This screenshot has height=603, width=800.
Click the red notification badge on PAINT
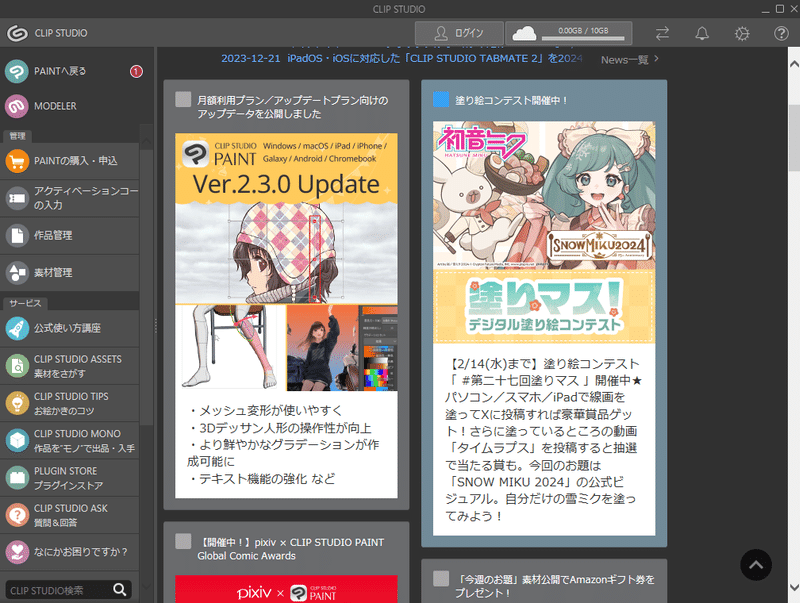(136, 71)
